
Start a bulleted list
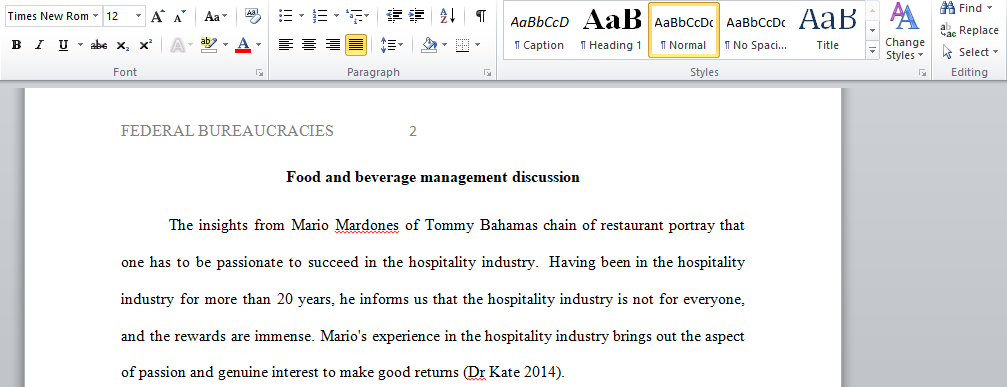(x=286, y=16)
